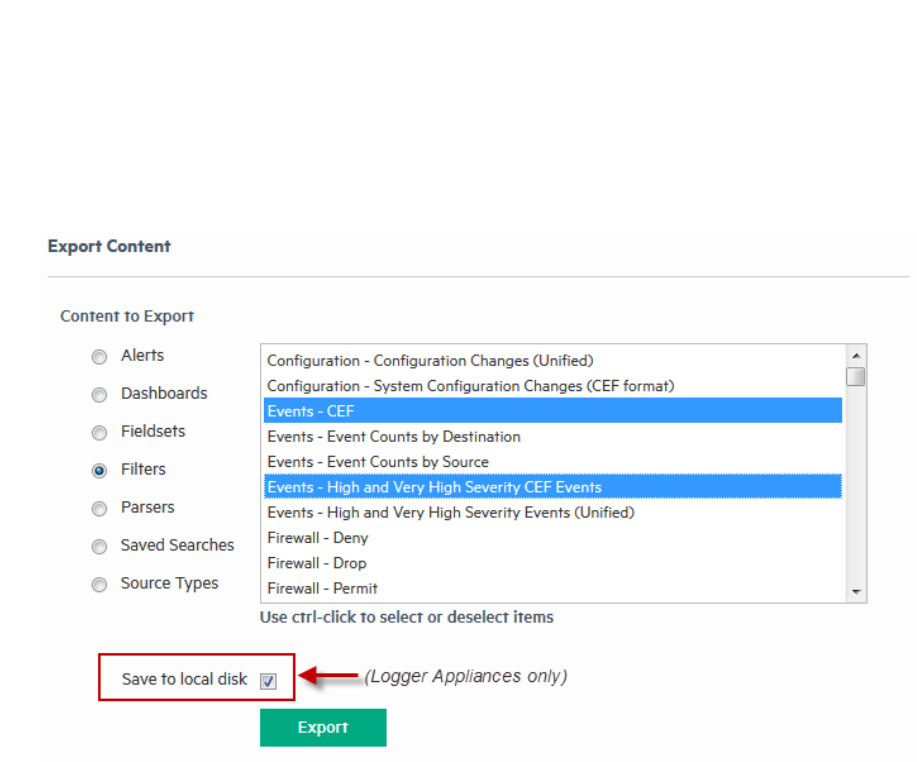The height and width of the screenshot is (762, 917).
Task: Select the Parsers radio option
Action: point(99,509)
